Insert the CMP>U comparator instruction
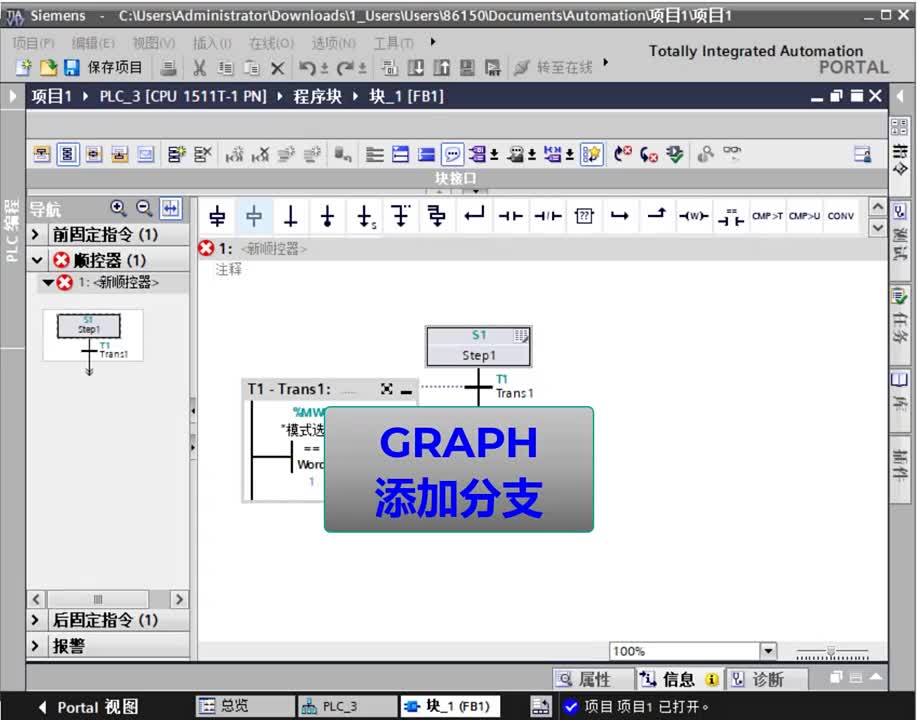 click(804, 217)
